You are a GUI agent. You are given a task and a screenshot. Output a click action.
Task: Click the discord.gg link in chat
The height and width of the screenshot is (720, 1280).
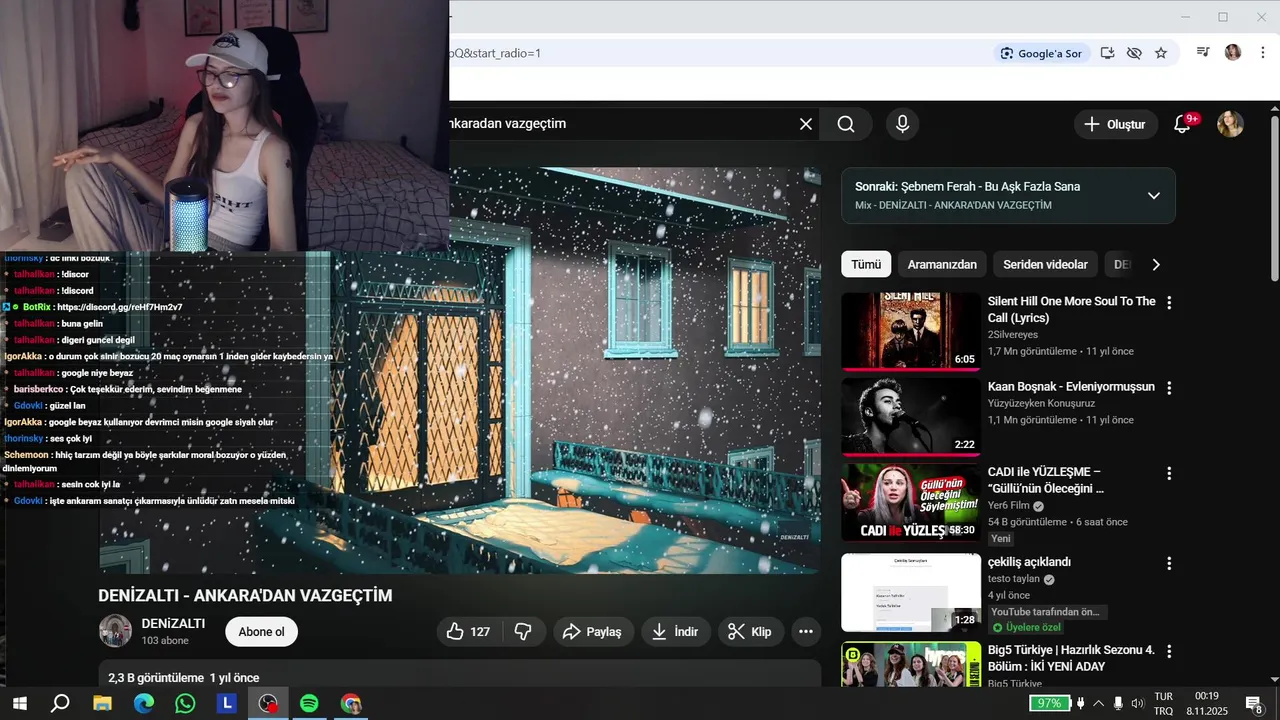click(119, 307)
